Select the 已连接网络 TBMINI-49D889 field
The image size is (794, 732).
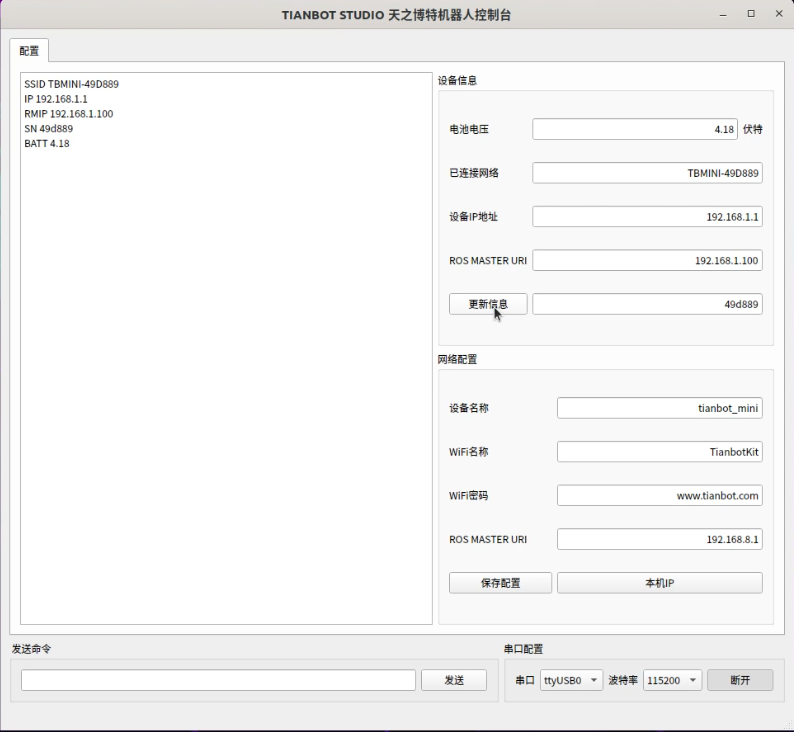pos(647,173)
